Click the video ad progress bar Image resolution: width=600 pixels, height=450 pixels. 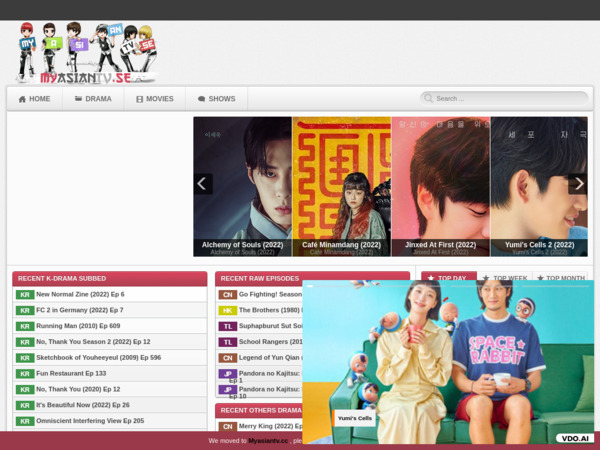click(448, 286)
